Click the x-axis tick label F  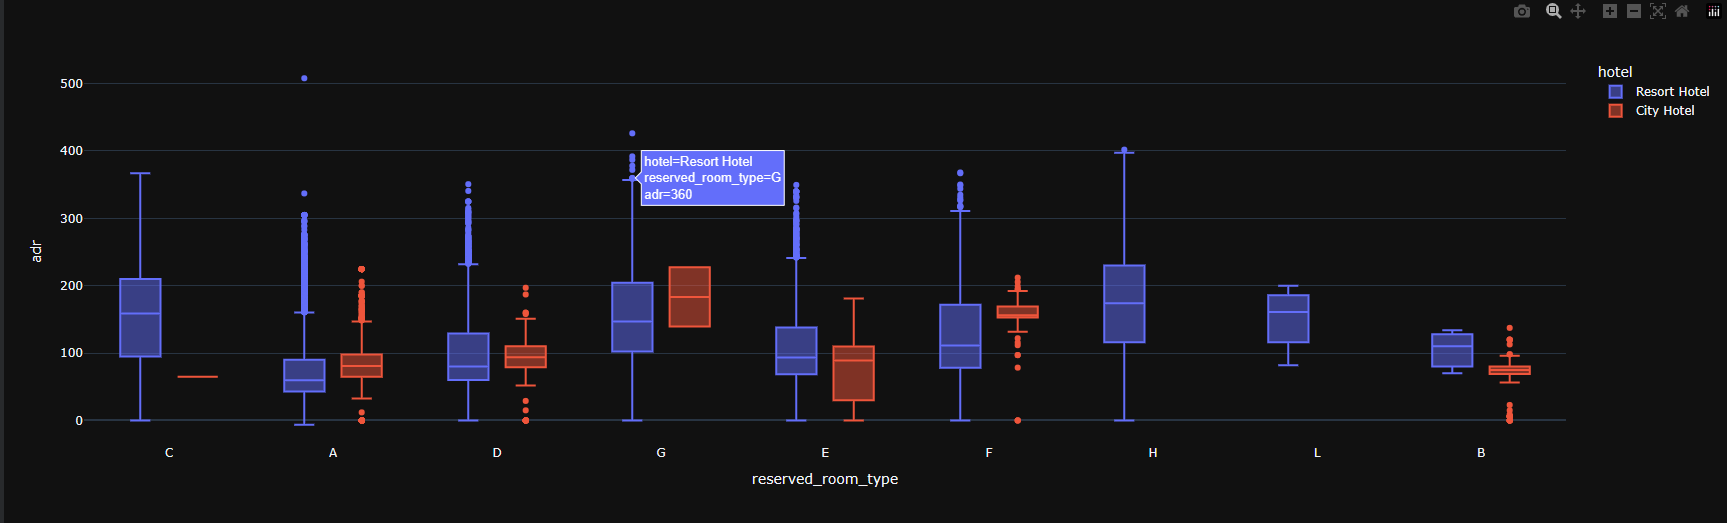tap(989, 453)
